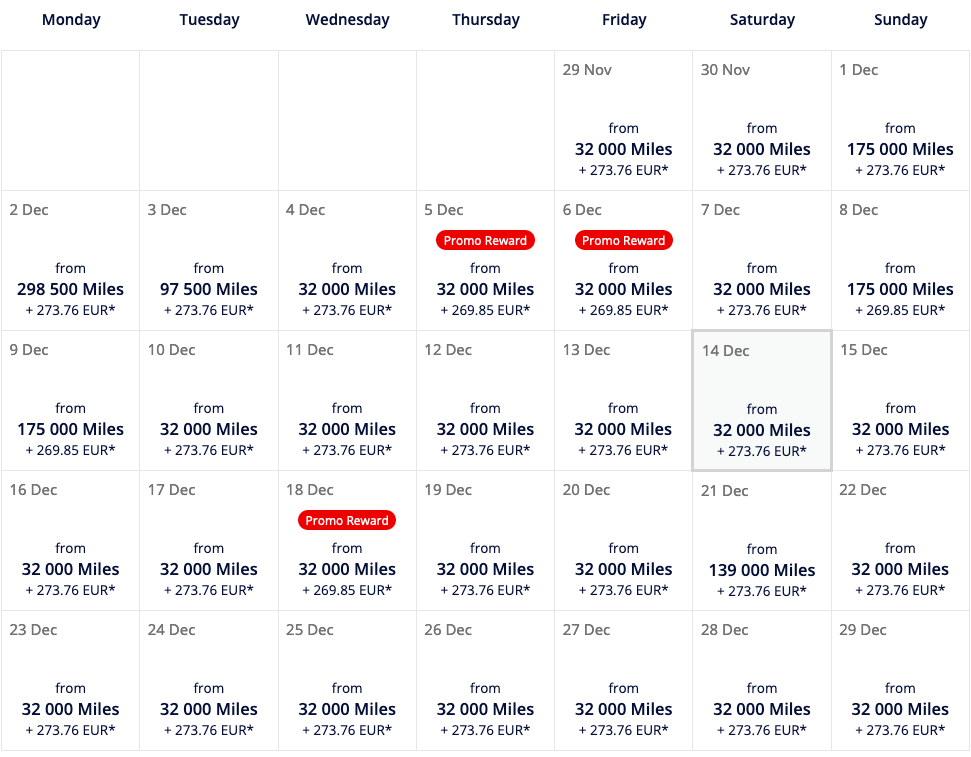Viewport: 971px width, 757px height.
Task: Choose 23 Dec at 32 000 Miles
Action: coord(71,681)
